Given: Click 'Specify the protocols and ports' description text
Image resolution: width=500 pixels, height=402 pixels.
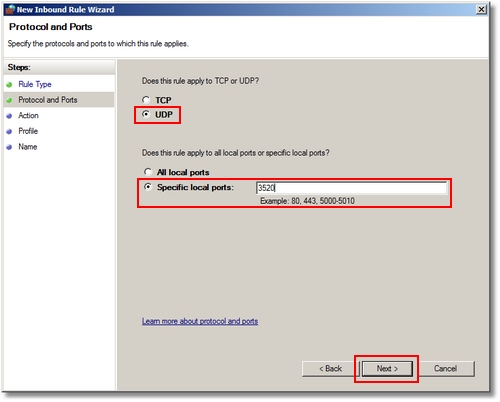Looking at the screenshot, I should pos(98,44).
